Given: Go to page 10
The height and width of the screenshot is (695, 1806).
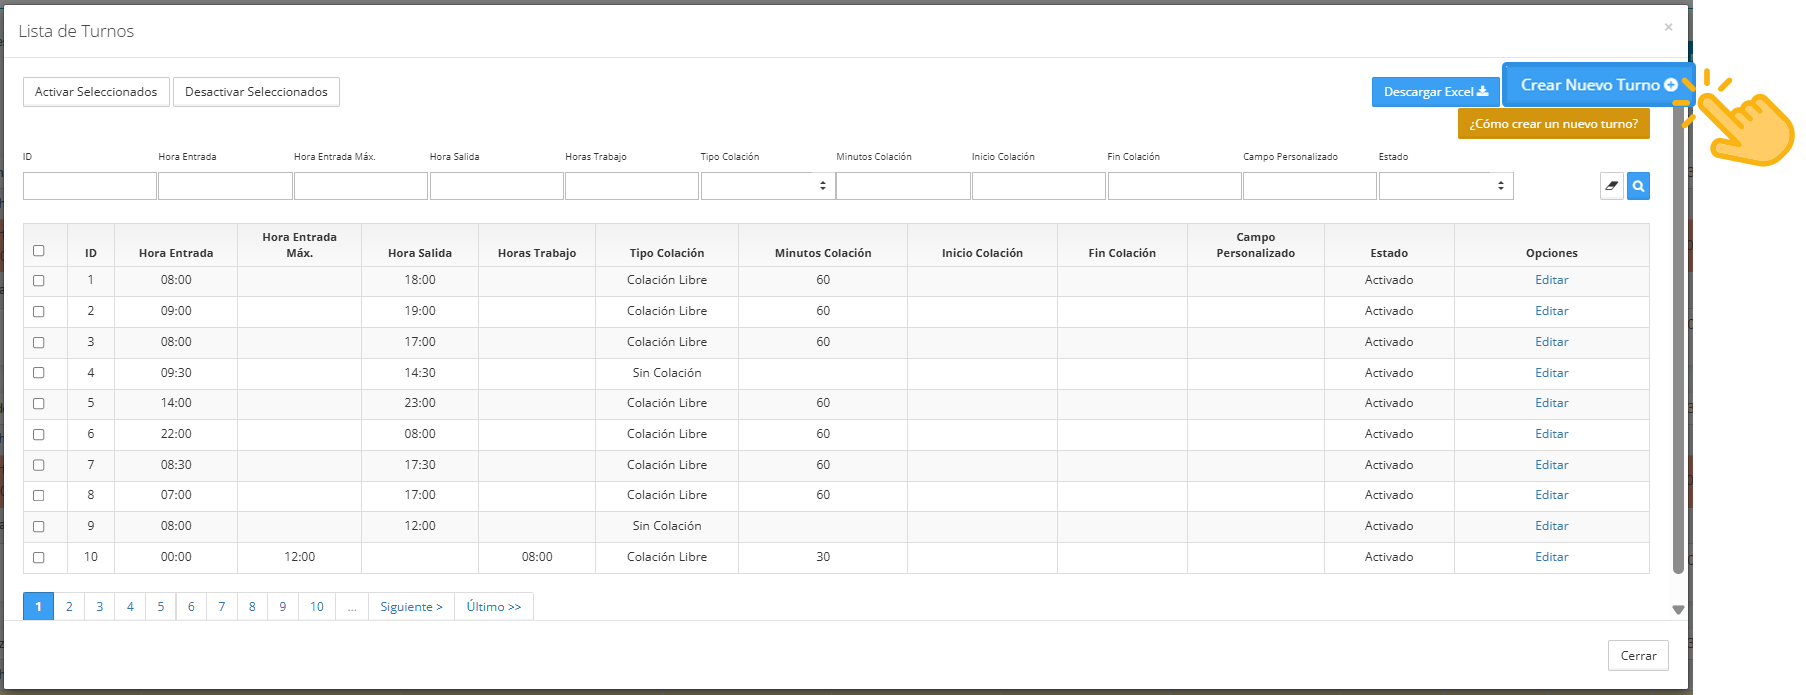Looking at the screenshot, I should (317, 607).
